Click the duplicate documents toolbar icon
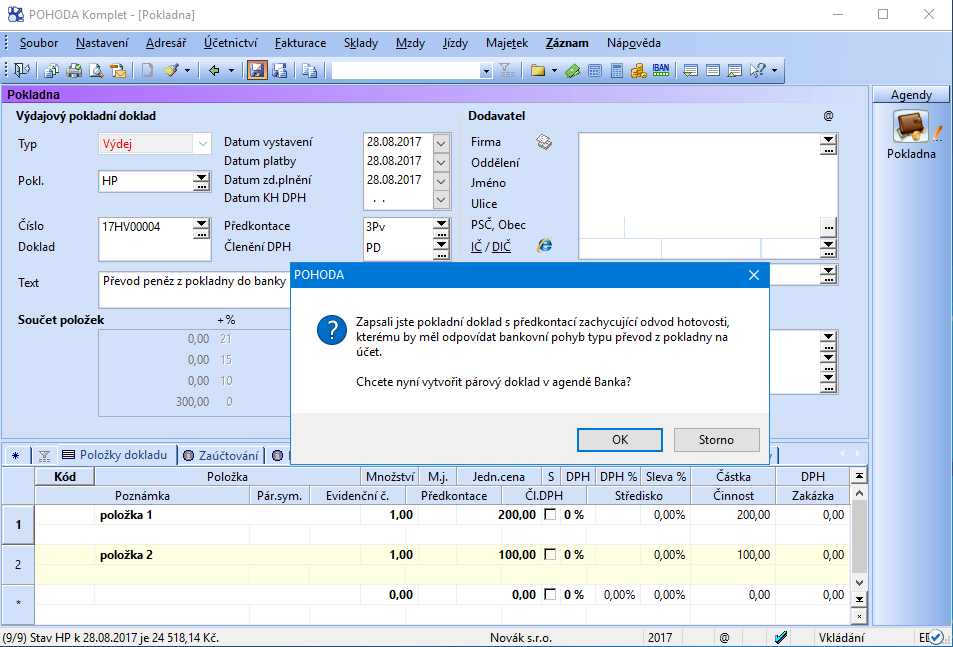953x647 pixels. click(309, 70)
